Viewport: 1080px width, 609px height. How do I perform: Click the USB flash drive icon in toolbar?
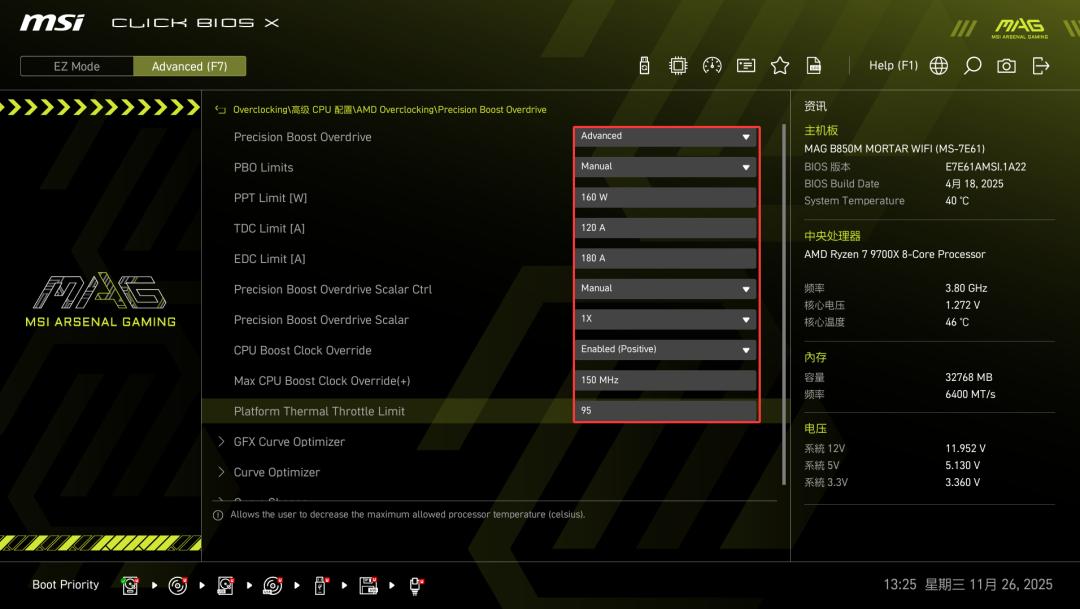644,66
